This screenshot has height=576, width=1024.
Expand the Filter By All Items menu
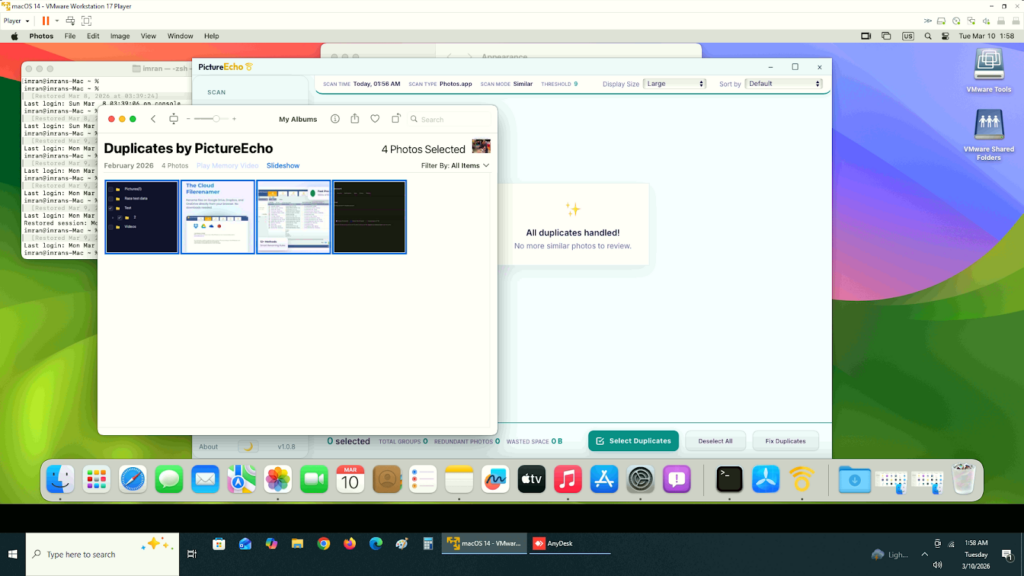pyautogui.click(x=456, y=166)
